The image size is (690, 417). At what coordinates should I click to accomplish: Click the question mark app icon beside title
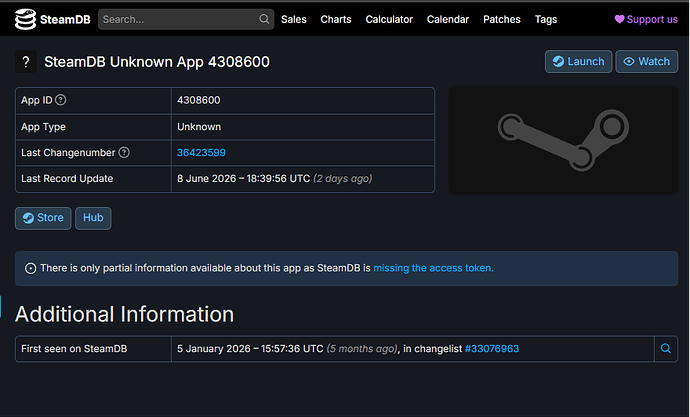(x=26, y=62)
